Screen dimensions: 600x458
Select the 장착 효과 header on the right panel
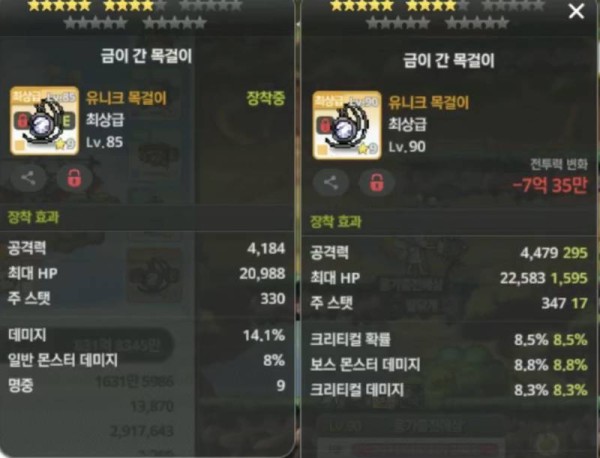(x=336, y=222)
